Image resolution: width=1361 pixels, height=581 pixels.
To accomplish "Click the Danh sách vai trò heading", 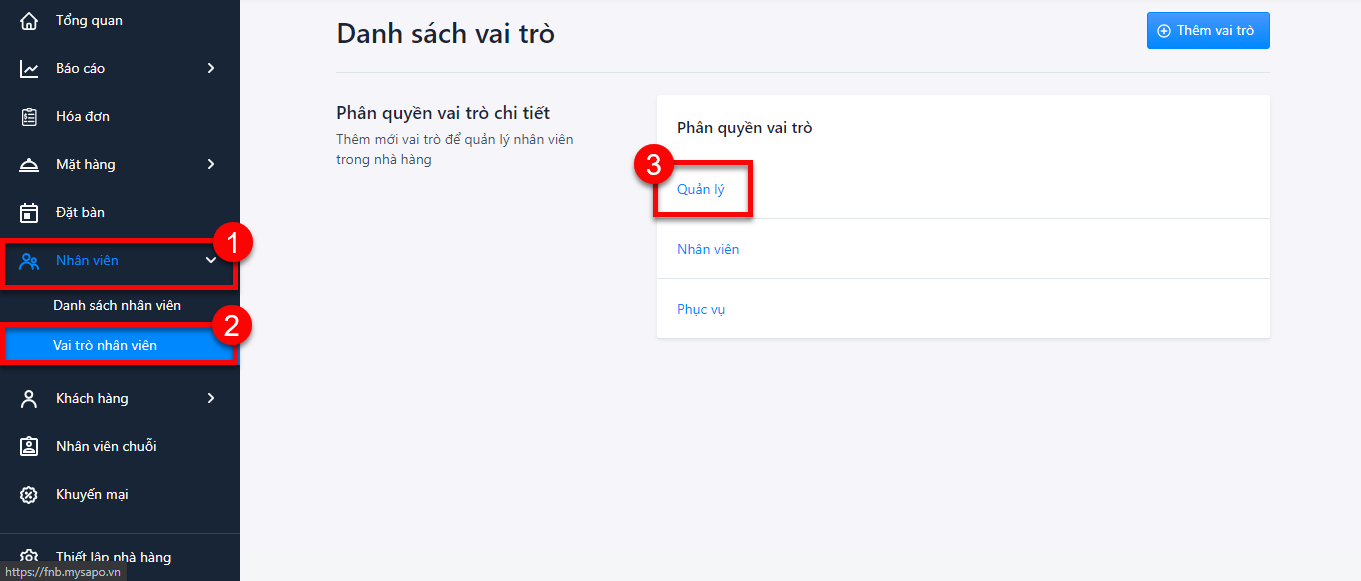I will coord(446,34).
